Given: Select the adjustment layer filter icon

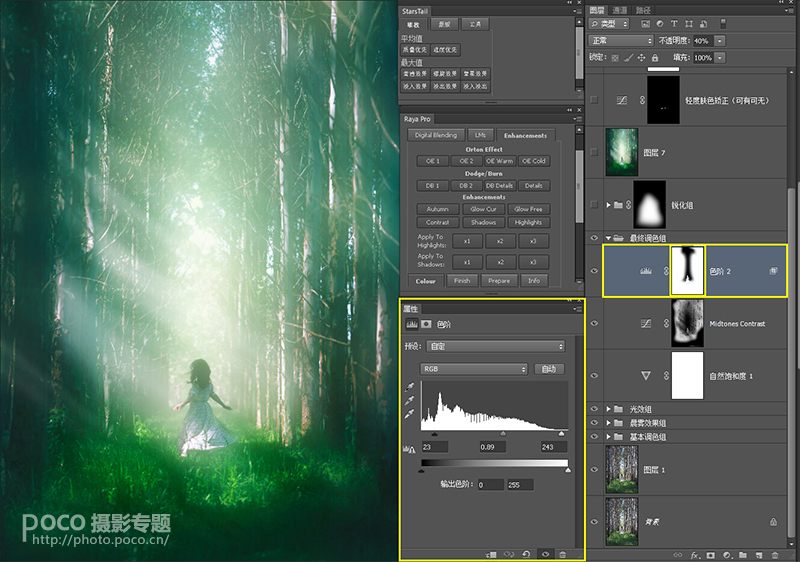Looking at the screenshot, I should [660, 24].
